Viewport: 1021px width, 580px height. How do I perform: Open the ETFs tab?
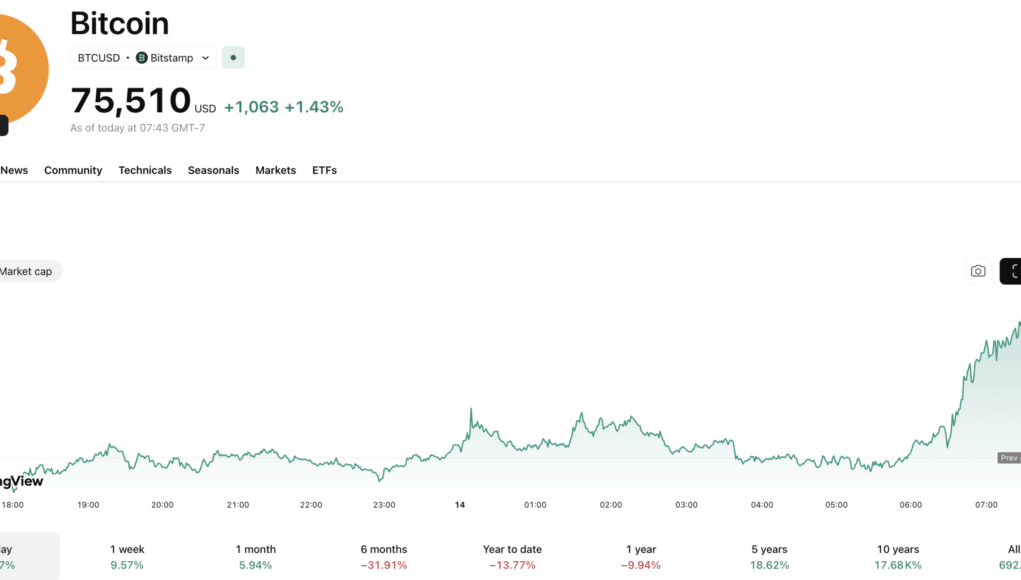(324, 170)
